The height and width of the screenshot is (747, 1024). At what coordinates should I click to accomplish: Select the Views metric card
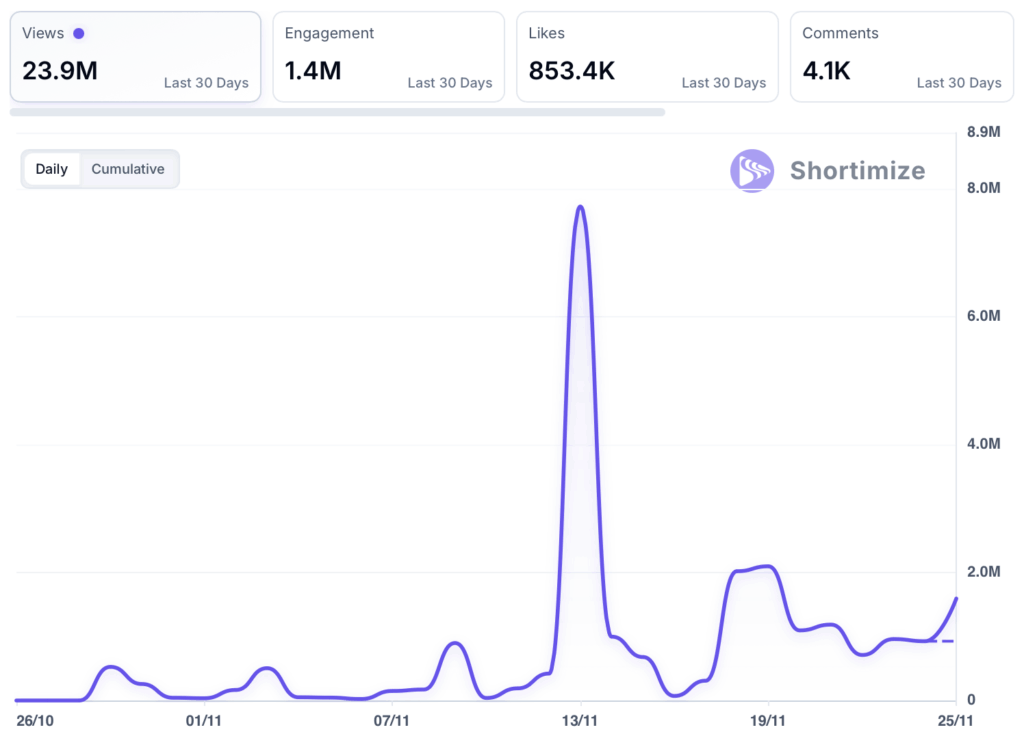click(x=135, y=57)
